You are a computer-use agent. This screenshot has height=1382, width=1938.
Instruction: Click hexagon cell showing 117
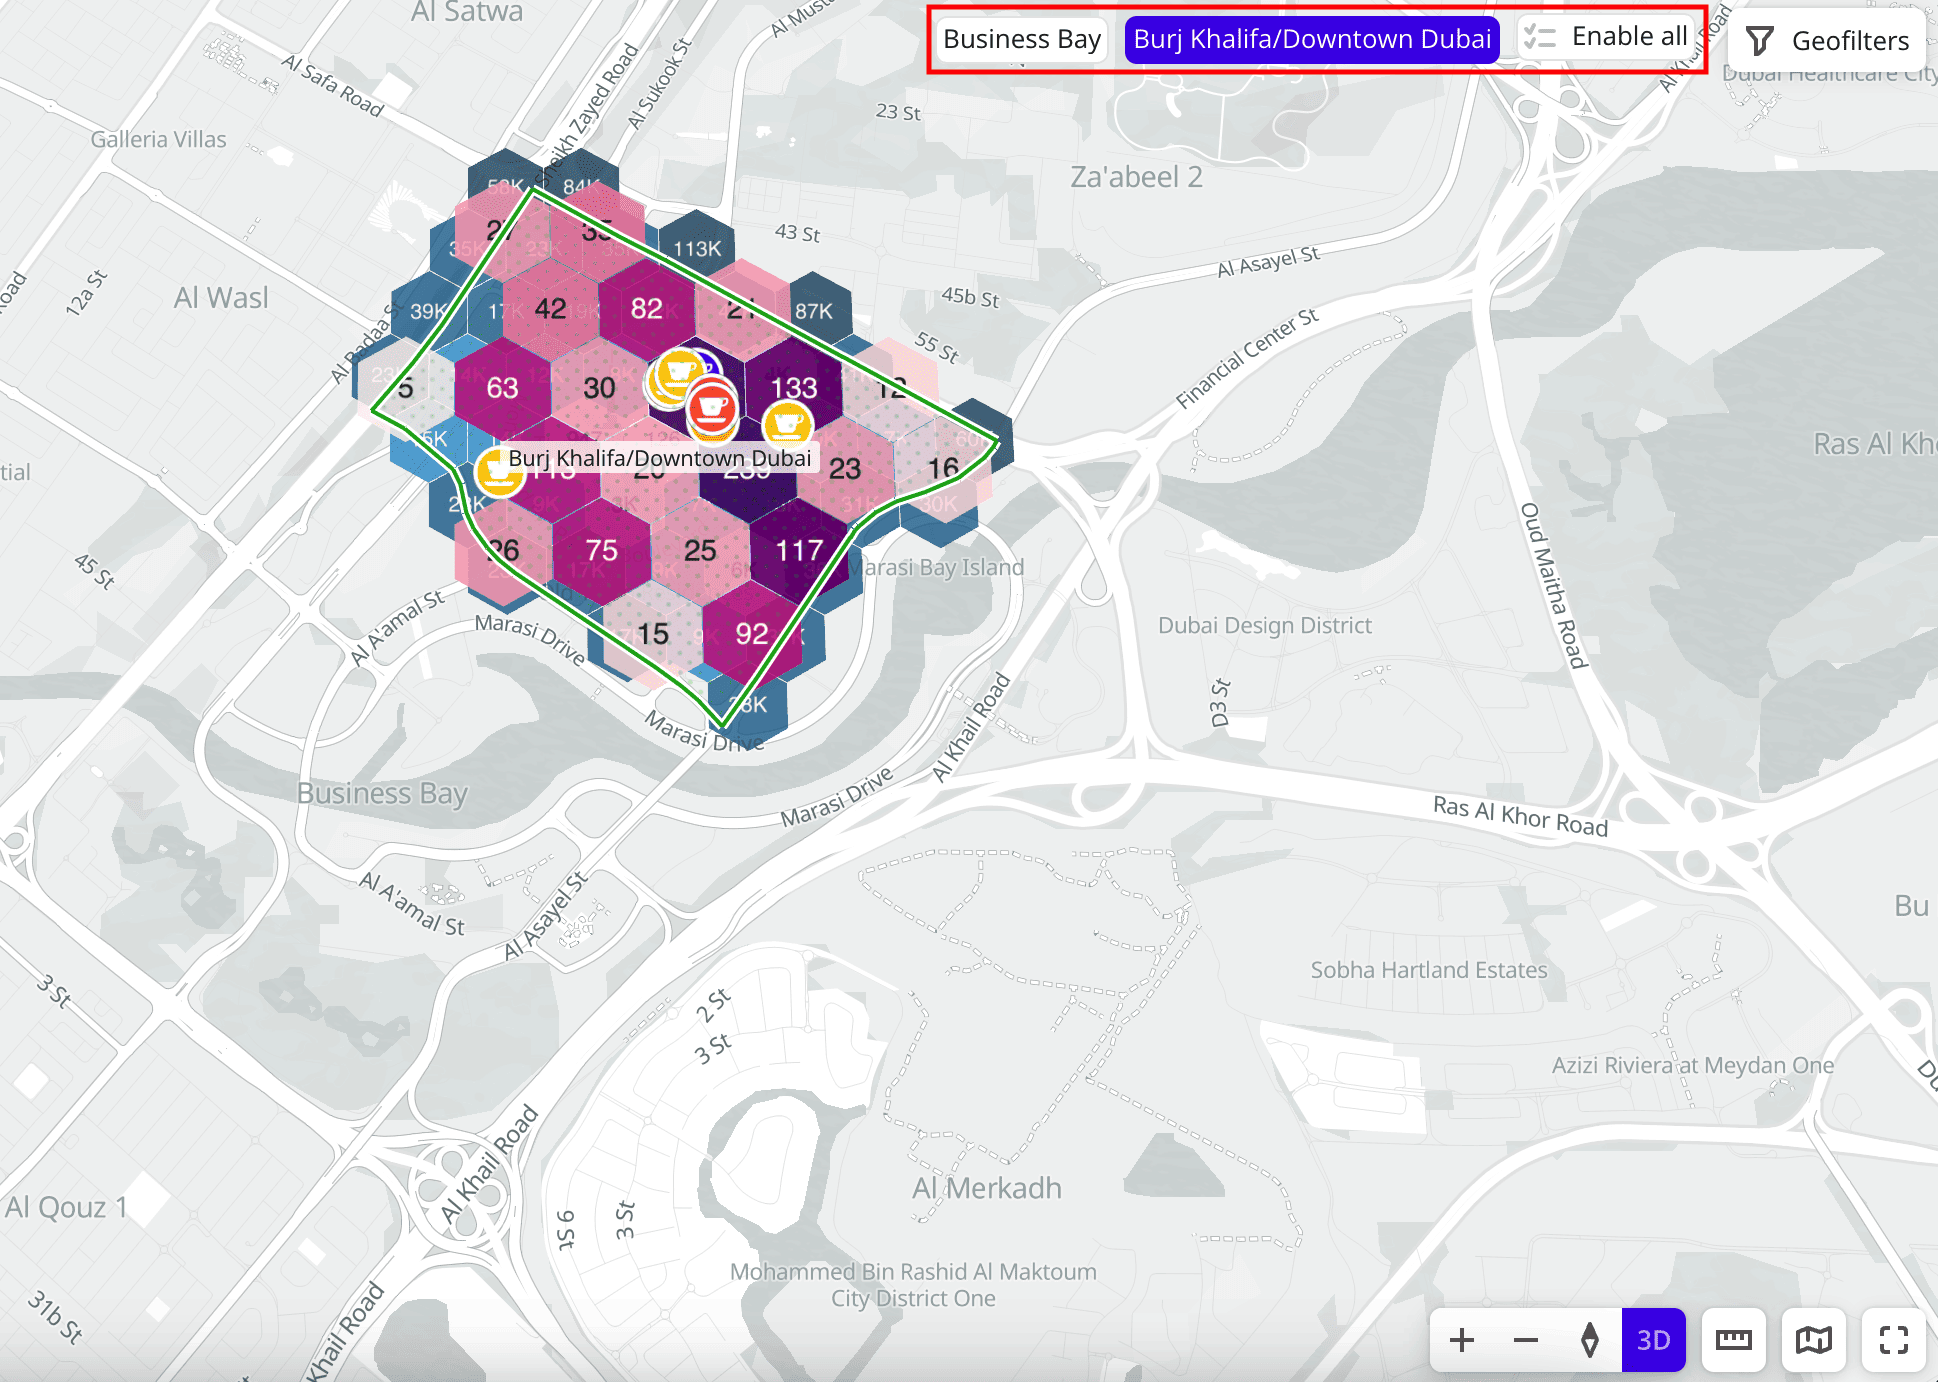798,550
